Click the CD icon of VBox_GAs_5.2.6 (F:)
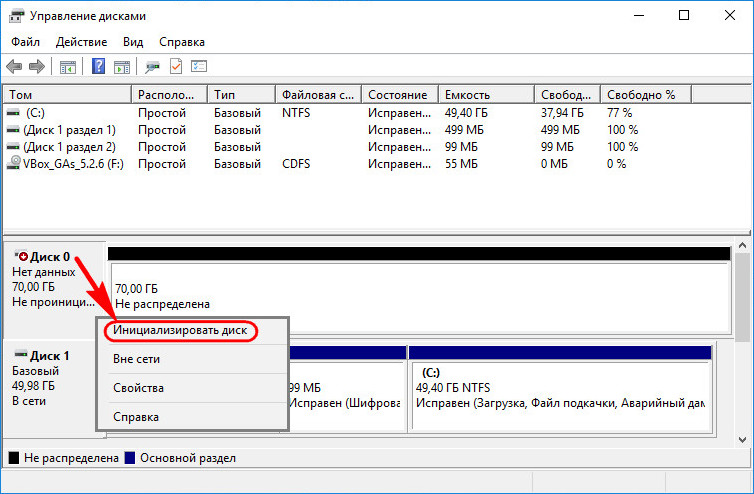 [x=13, y=163]
